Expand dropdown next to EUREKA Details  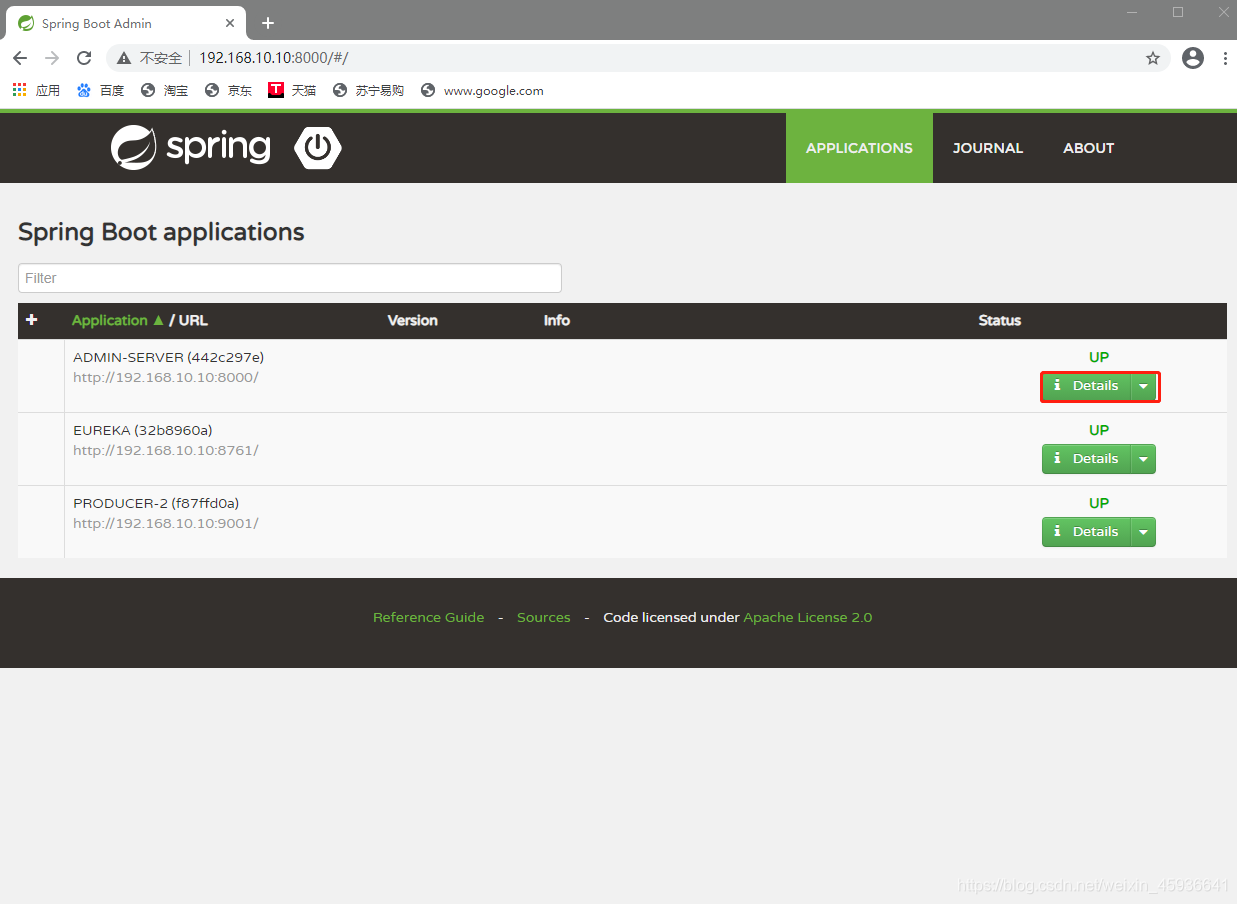click(x=1143, y=459)
